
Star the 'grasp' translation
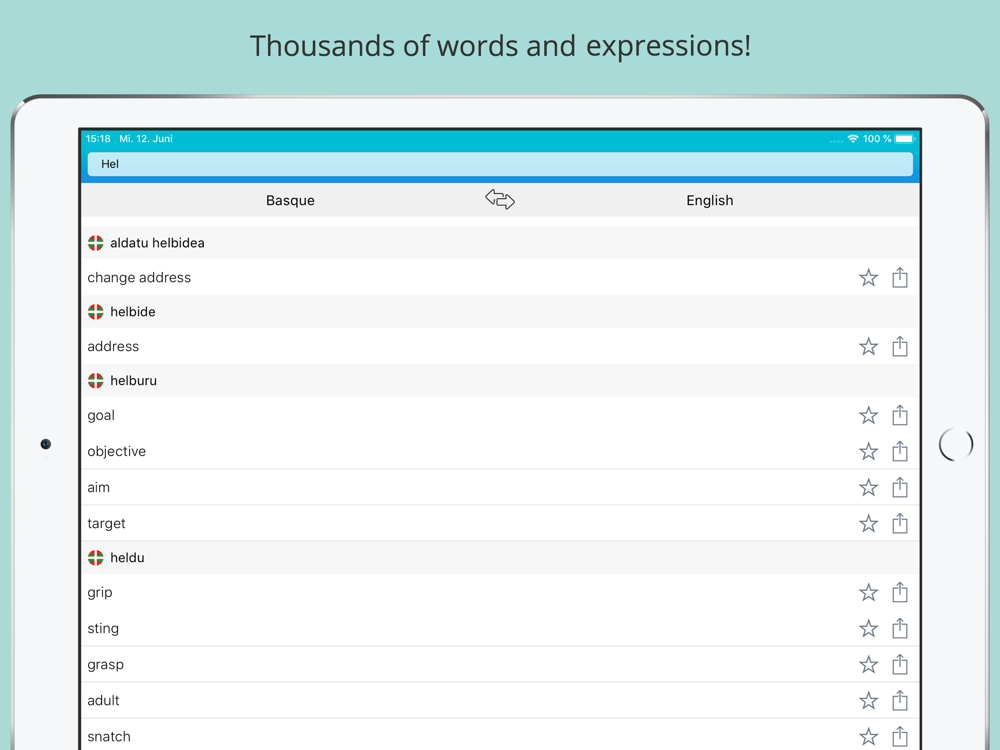[x=868, y=665]
